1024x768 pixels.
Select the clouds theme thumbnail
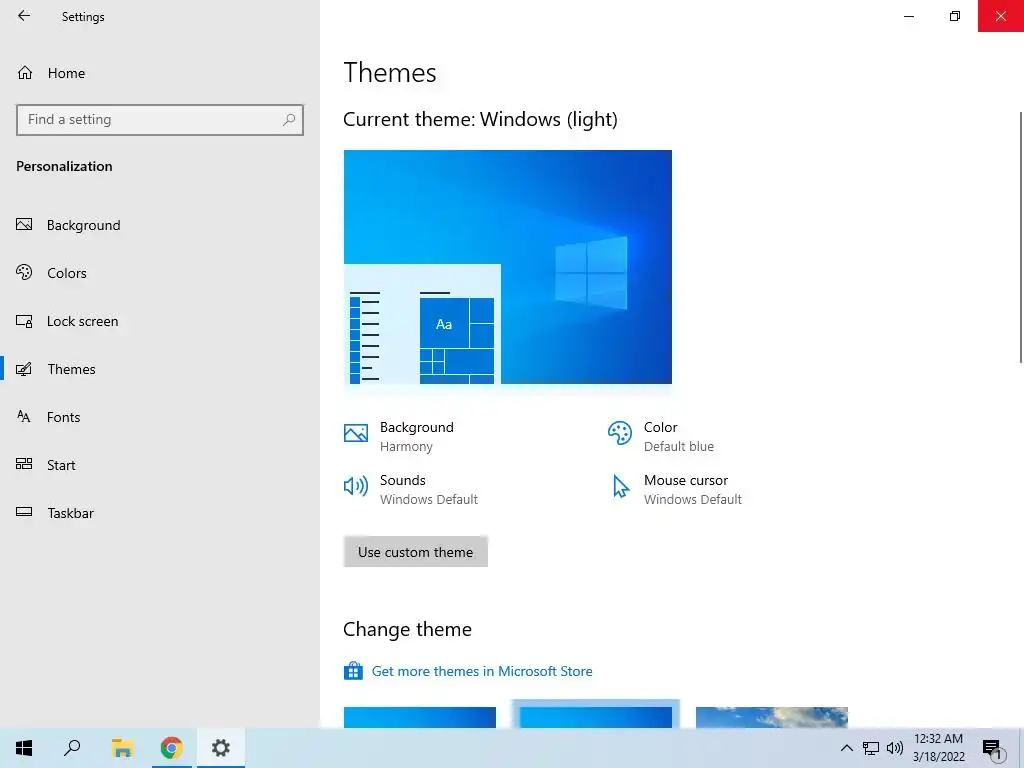(x=772, y=717)
